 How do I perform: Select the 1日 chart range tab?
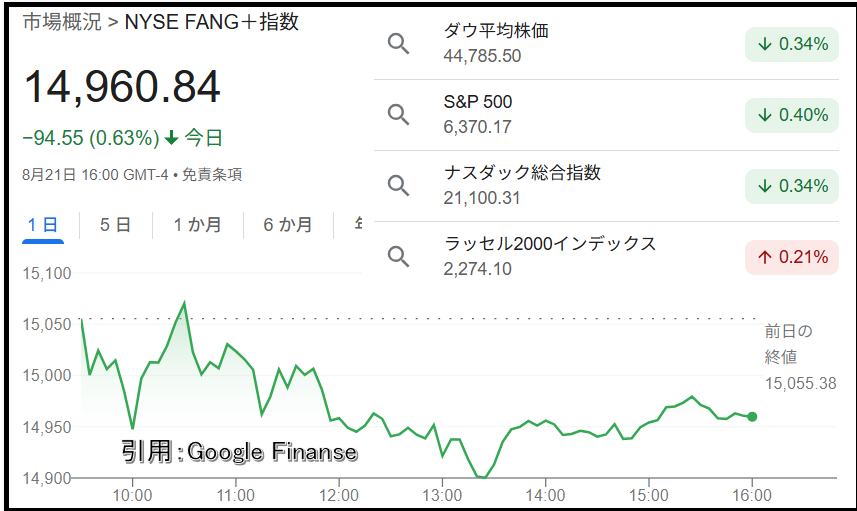[x=43, y=225]
